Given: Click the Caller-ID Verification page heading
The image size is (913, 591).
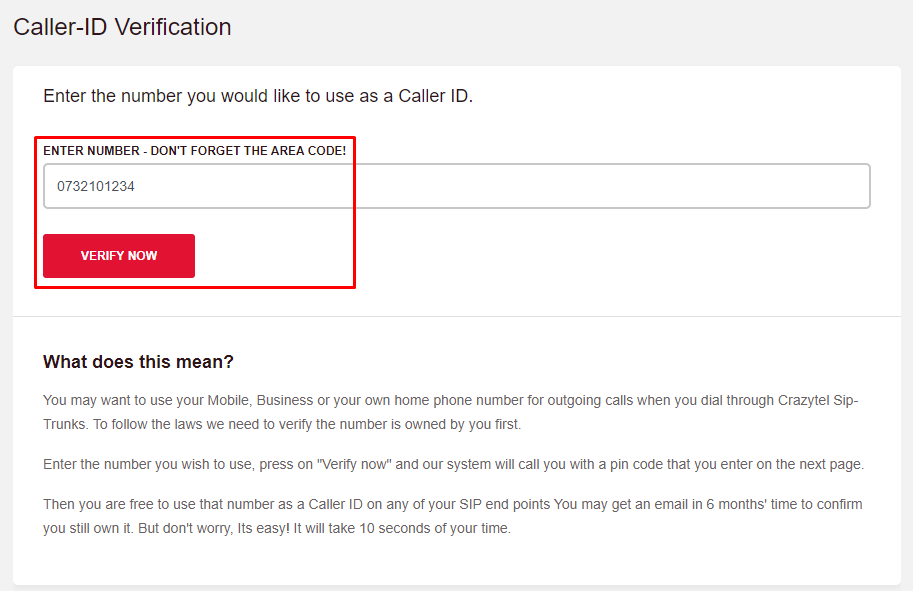Looking at the screenshot, I should 122,27.
